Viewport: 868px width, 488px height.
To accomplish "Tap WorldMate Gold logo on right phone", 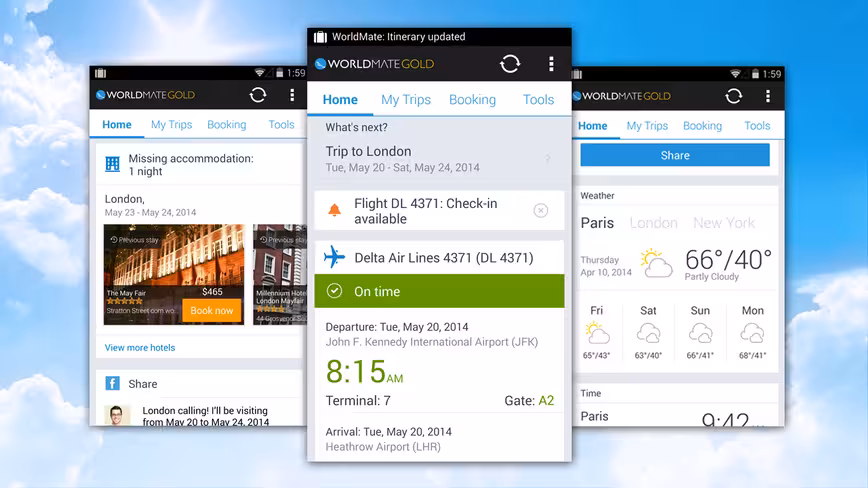I will [x=622, y=96].
